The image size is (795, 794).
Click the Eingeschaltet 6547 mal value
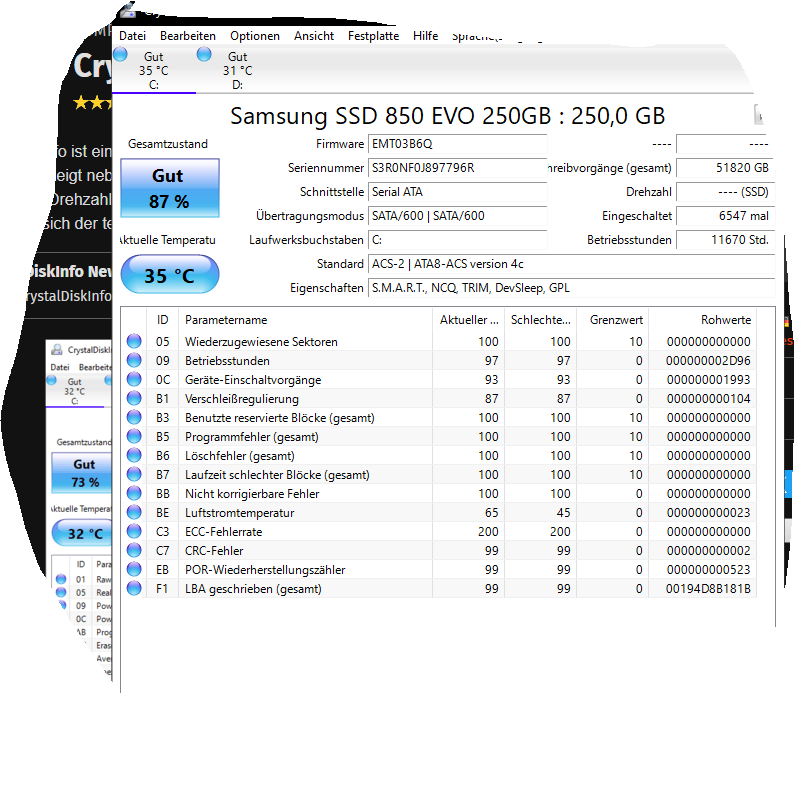tap(726, 216)
